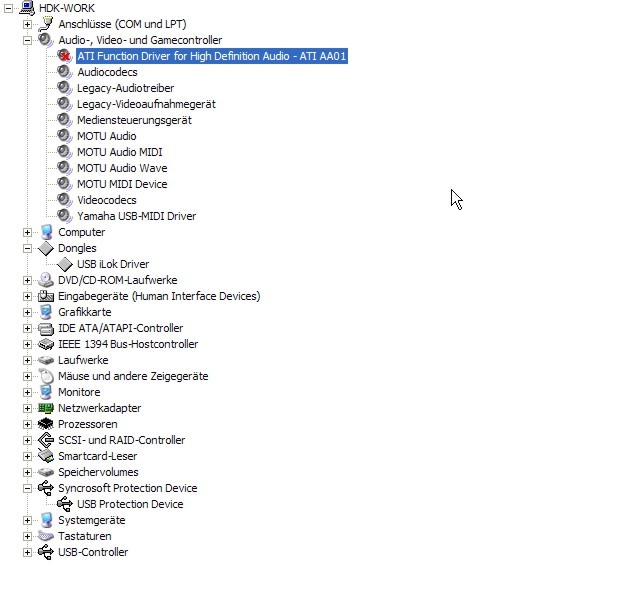Screen dimensions: 628x598
Task: Click the Yamaha USB-MIDI Driver speaker icon
Action: pos(64,216)
